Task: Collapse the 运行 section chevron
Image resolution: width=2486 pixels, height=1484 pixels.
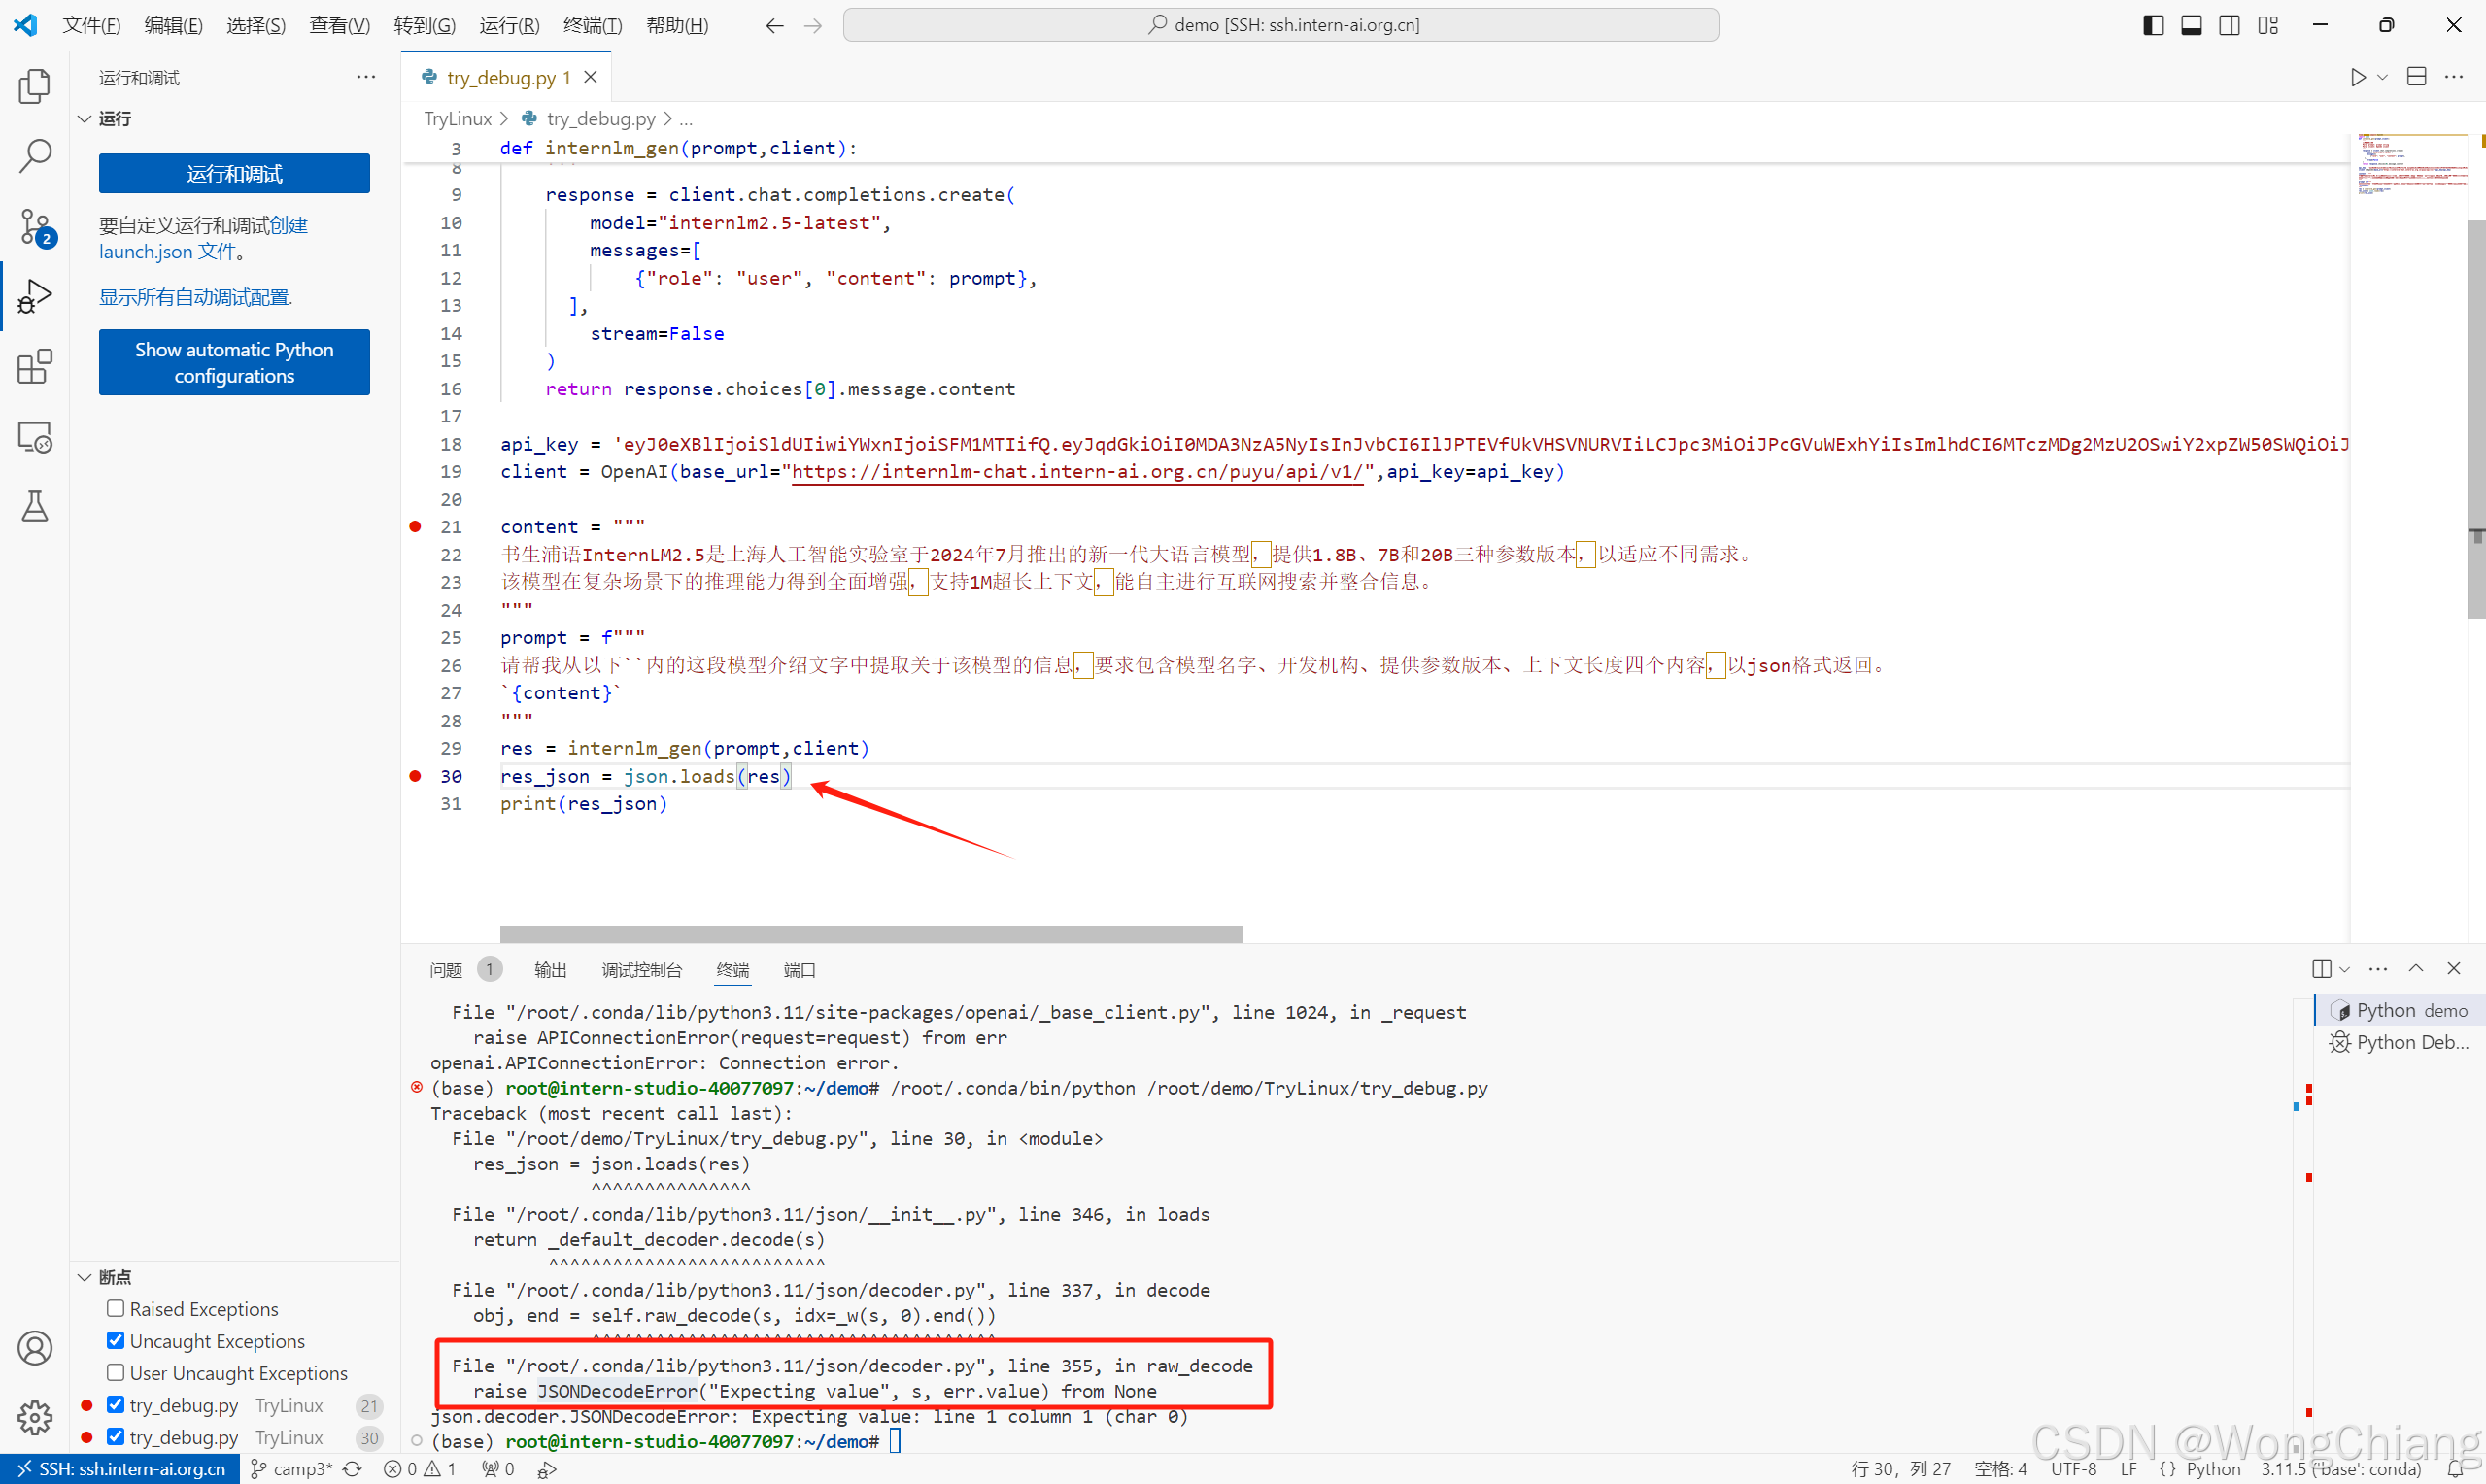Action: tap(85, 119)
